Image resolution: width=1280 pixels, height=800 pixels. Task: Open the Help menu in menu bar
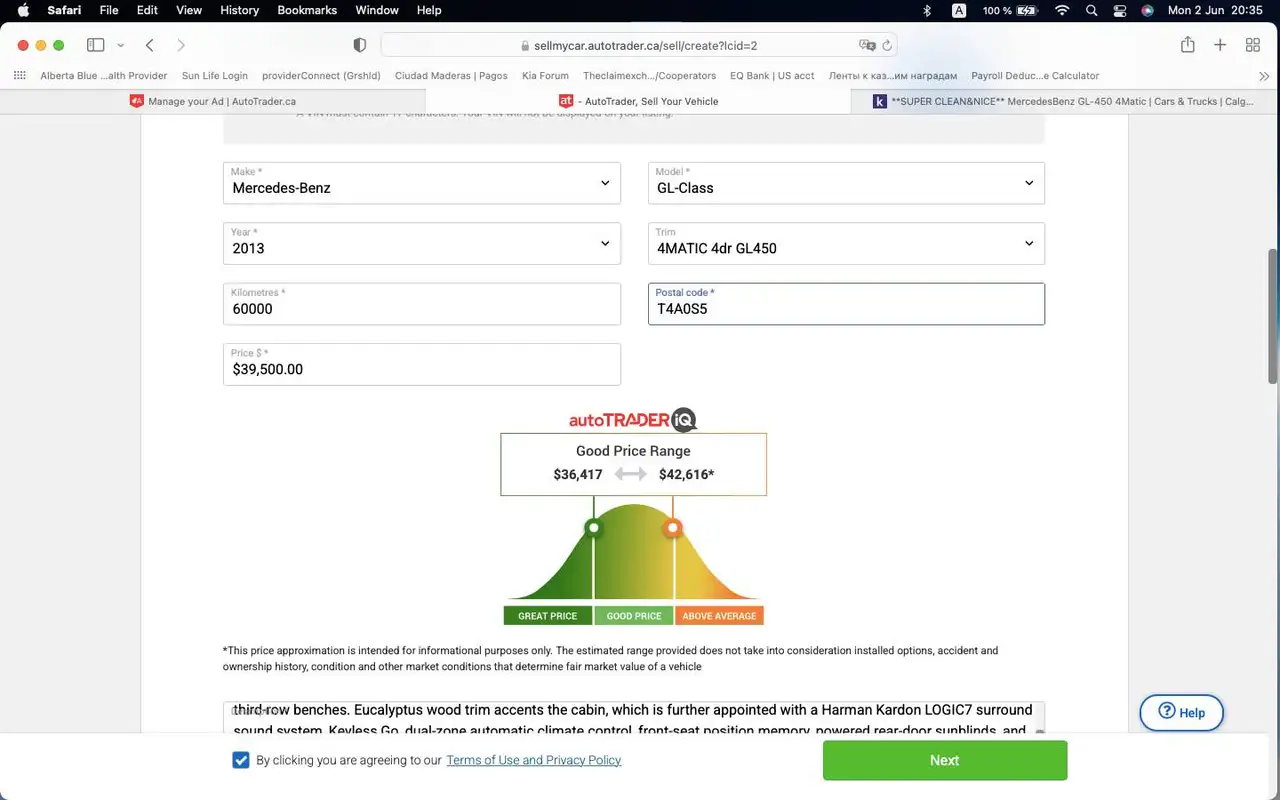coord(429,10)
